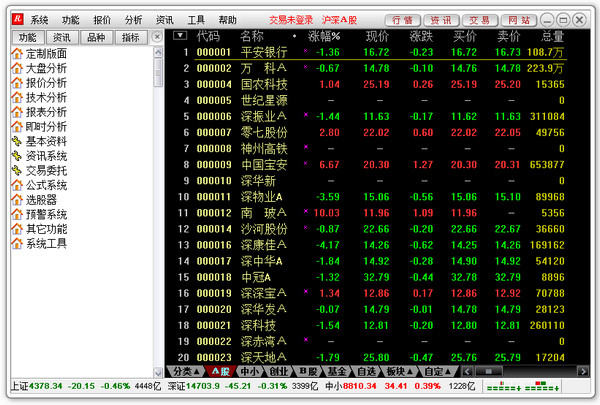Select the B股 bottom tab
This screenshot has width=600, height=405.
pos(308,371)
